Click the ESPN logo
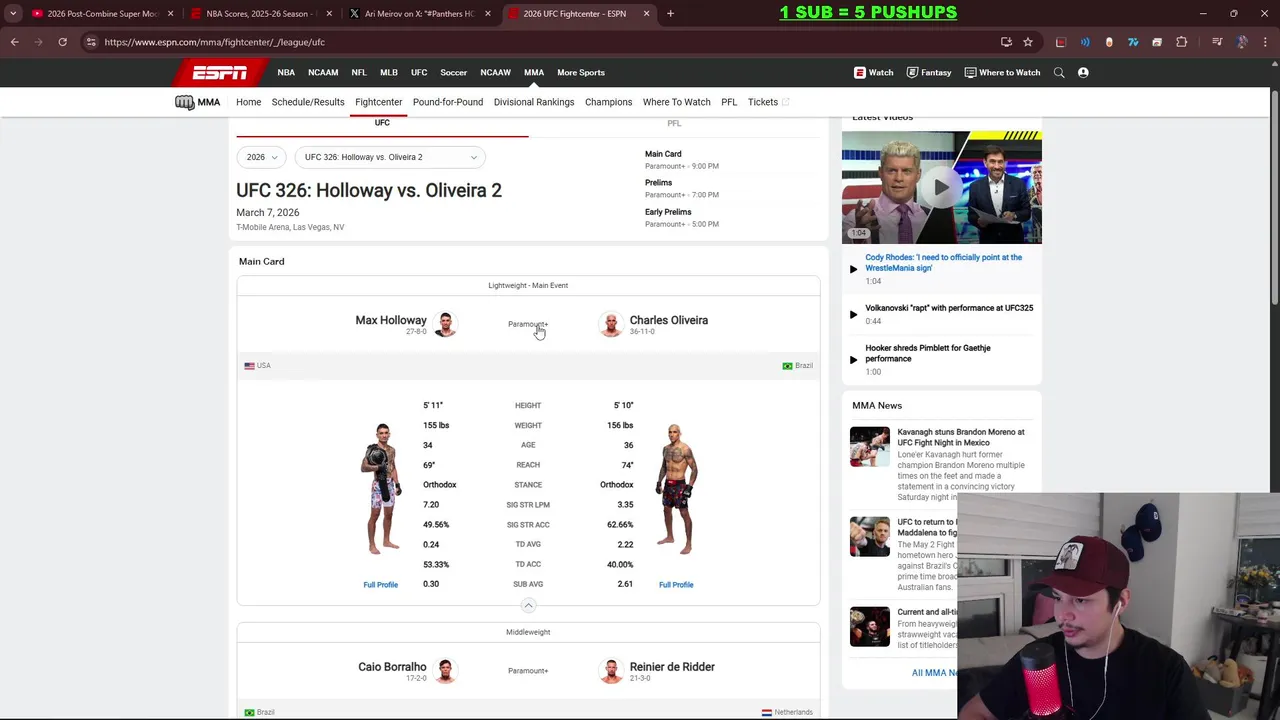Screen dimensions: 1280x720 point(220,72)
